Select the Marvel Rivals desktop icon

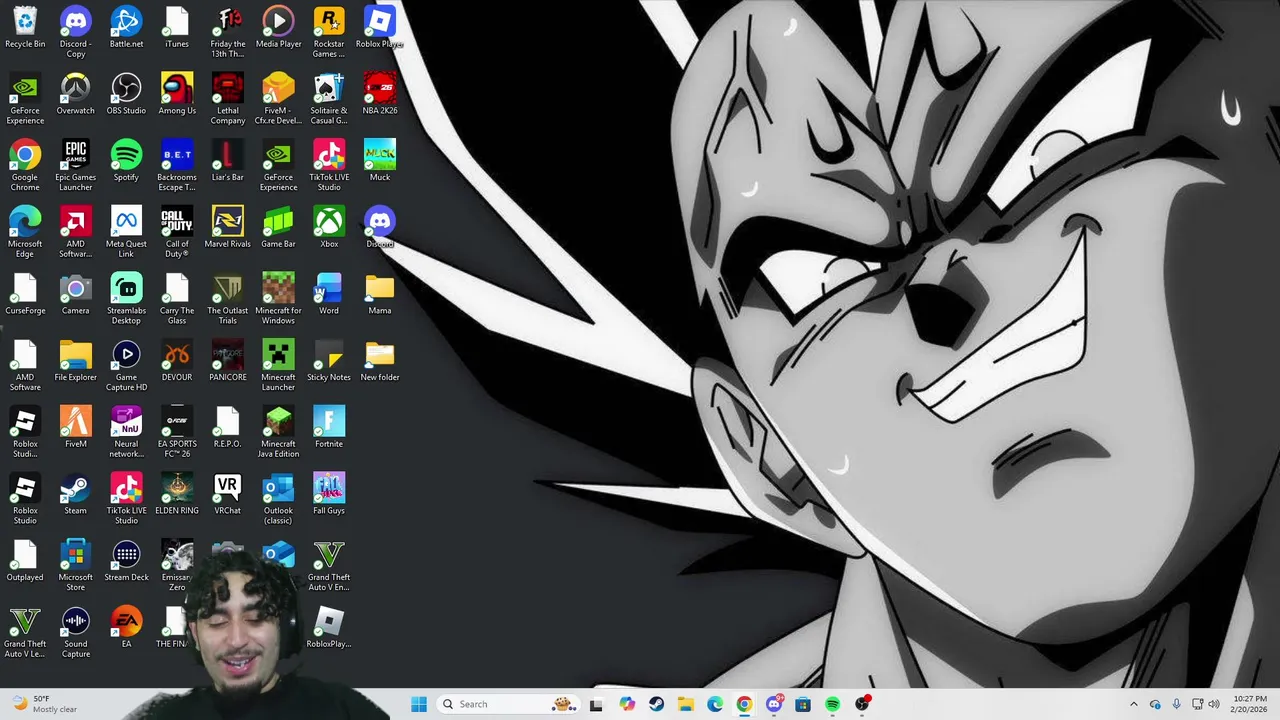[x=228, y=228]
